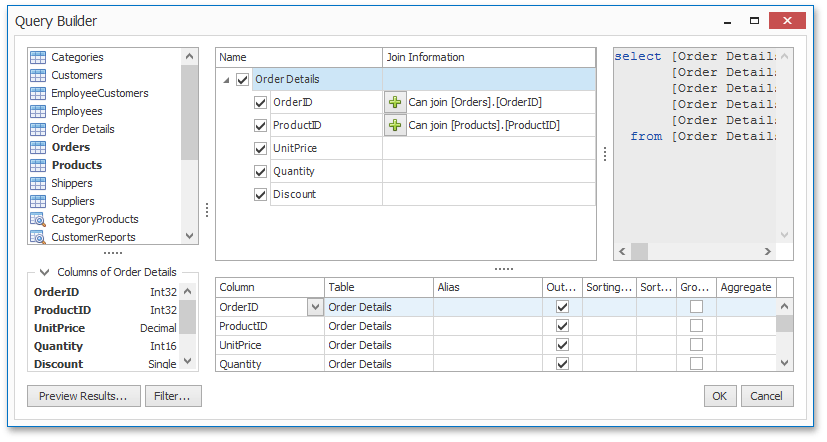827x442 pixels.
Task: Click the Order Details table icon in list
Action: [38, 129]
